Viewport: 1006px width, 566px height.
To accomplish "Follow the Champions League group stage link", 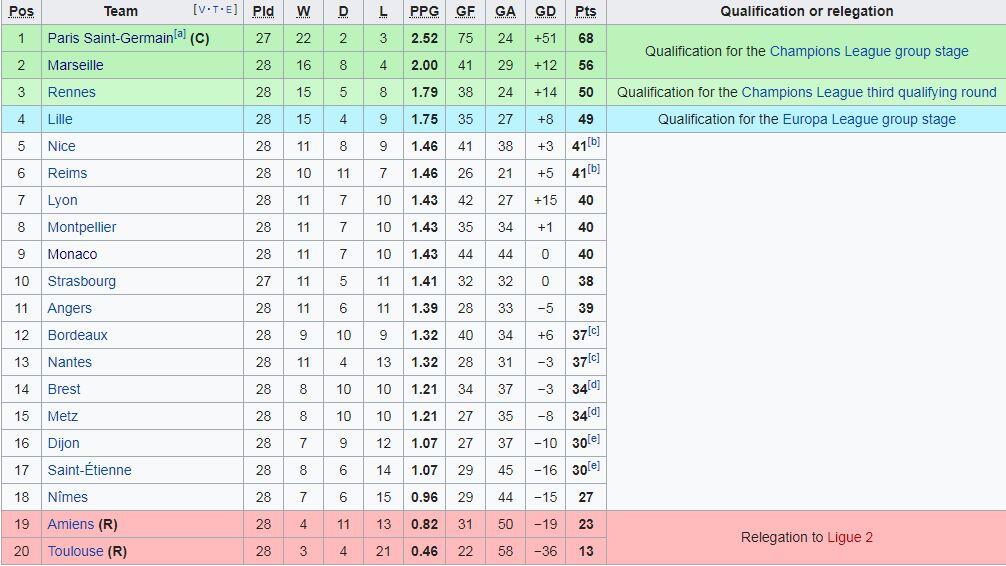I will [869, 51].
